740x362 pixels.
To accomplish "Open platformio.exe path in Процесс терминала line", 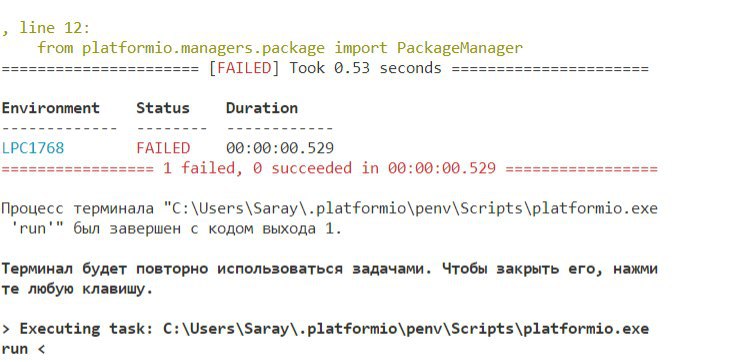I will [x=414, y=208].
